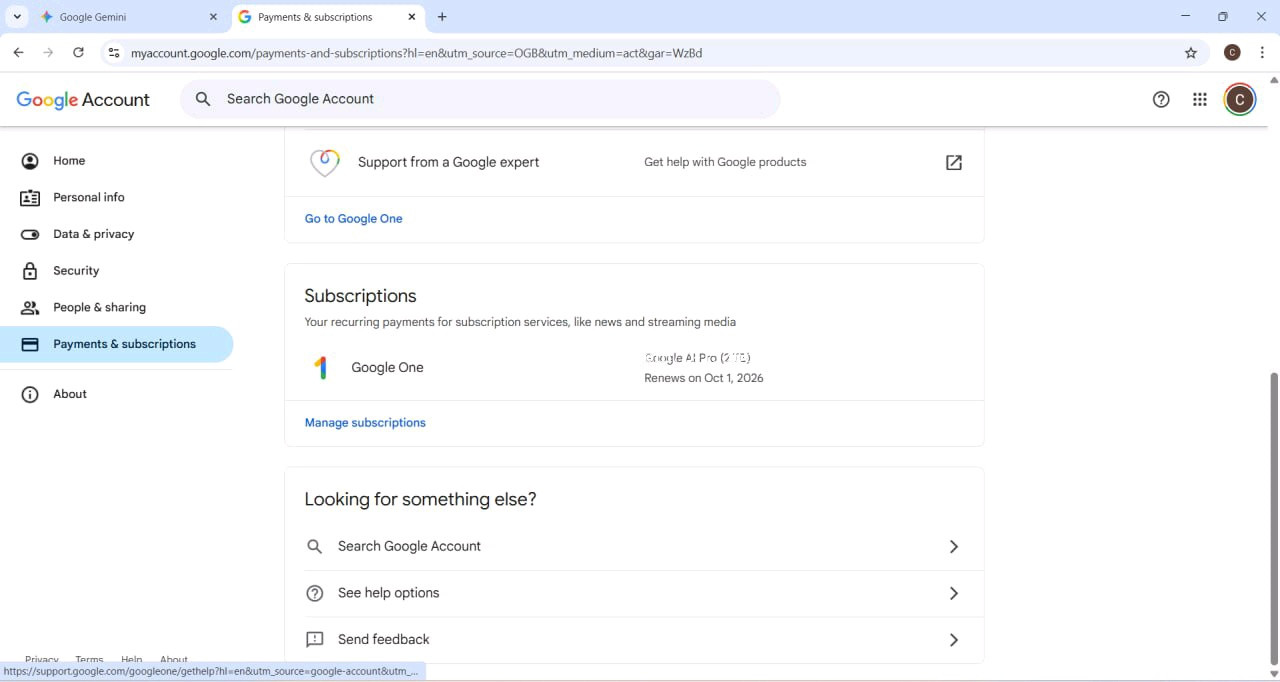Click the Google One logo icon
The height and width of the screenshot is (682, 1280).
pyautogui.click(x=321, y=368)
